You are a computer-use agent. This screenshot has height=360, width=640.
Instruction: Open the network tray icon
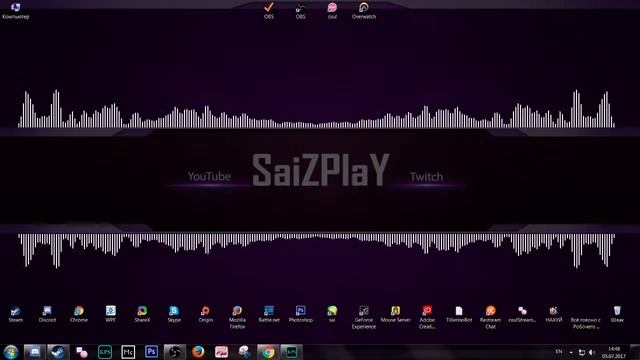582,352
